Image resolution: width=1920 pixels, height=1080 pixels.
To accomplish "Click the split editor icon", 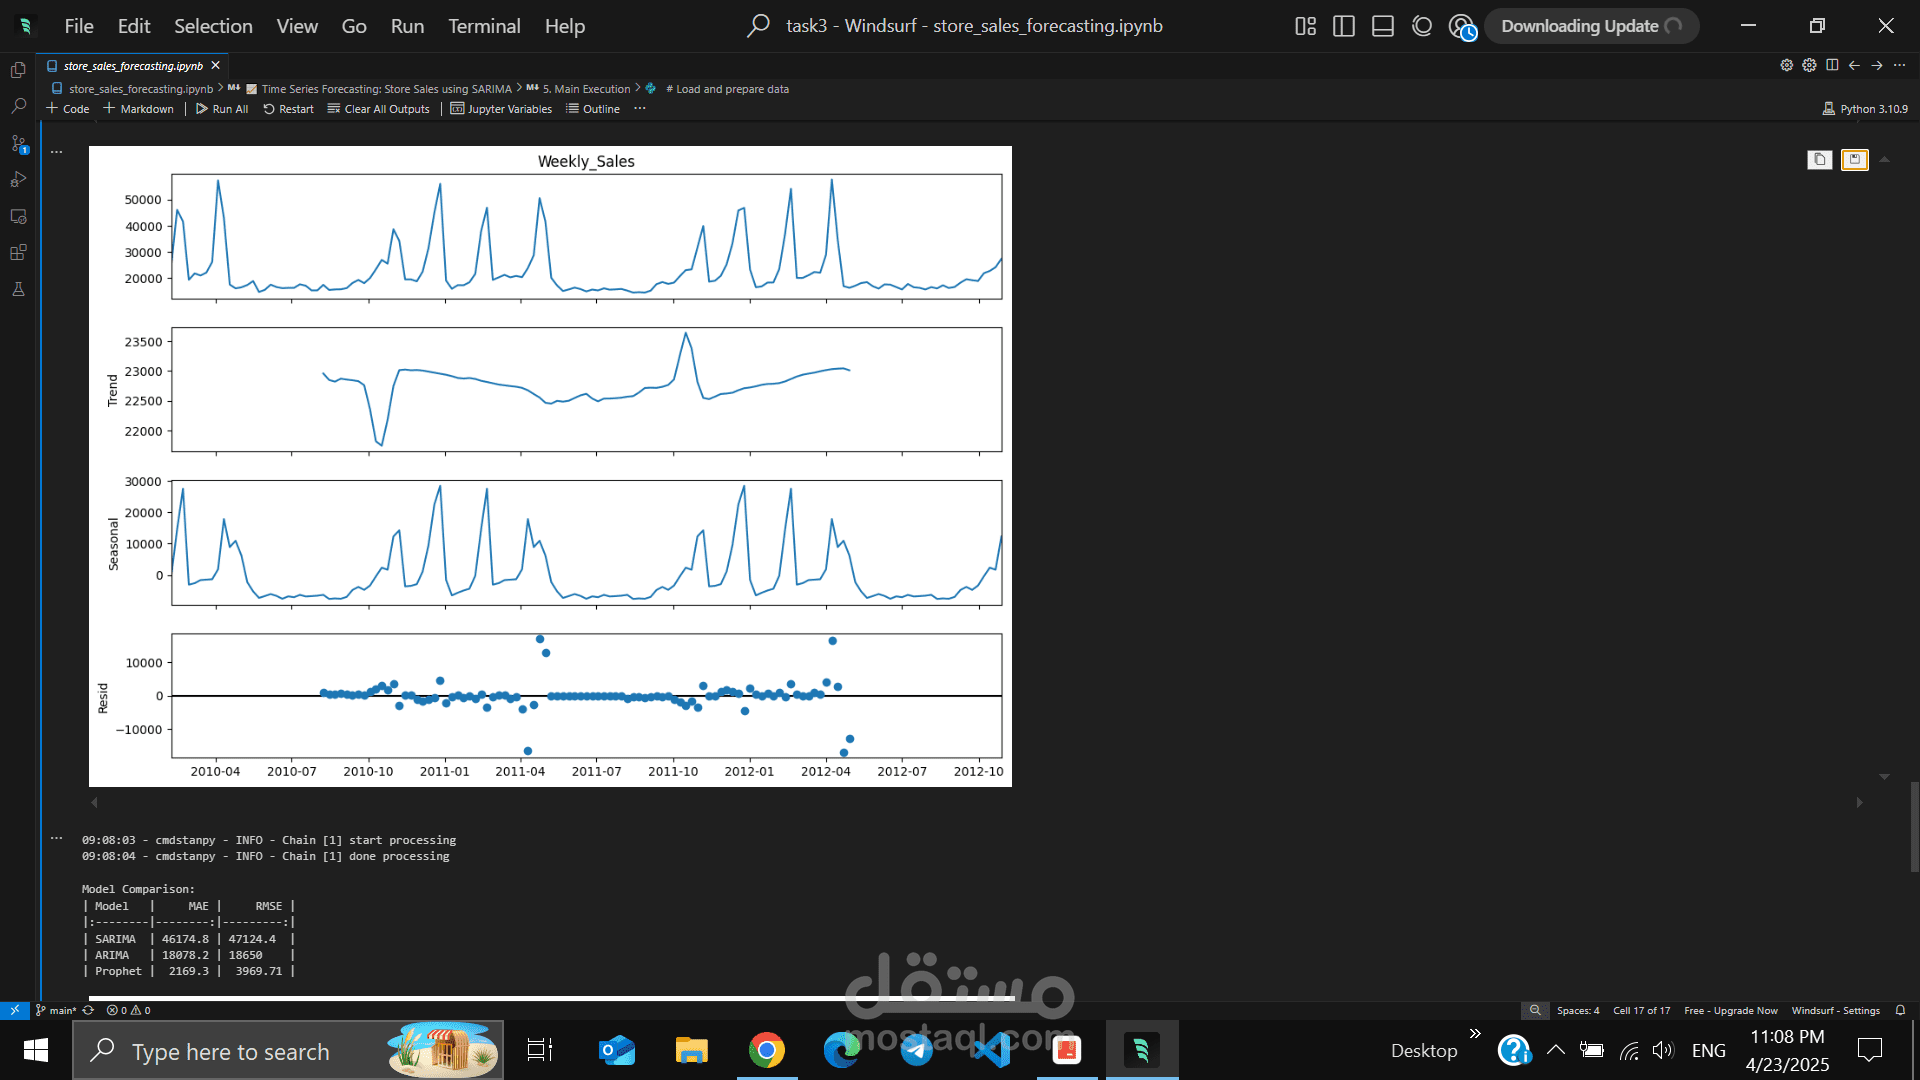I will [1832, 65].
